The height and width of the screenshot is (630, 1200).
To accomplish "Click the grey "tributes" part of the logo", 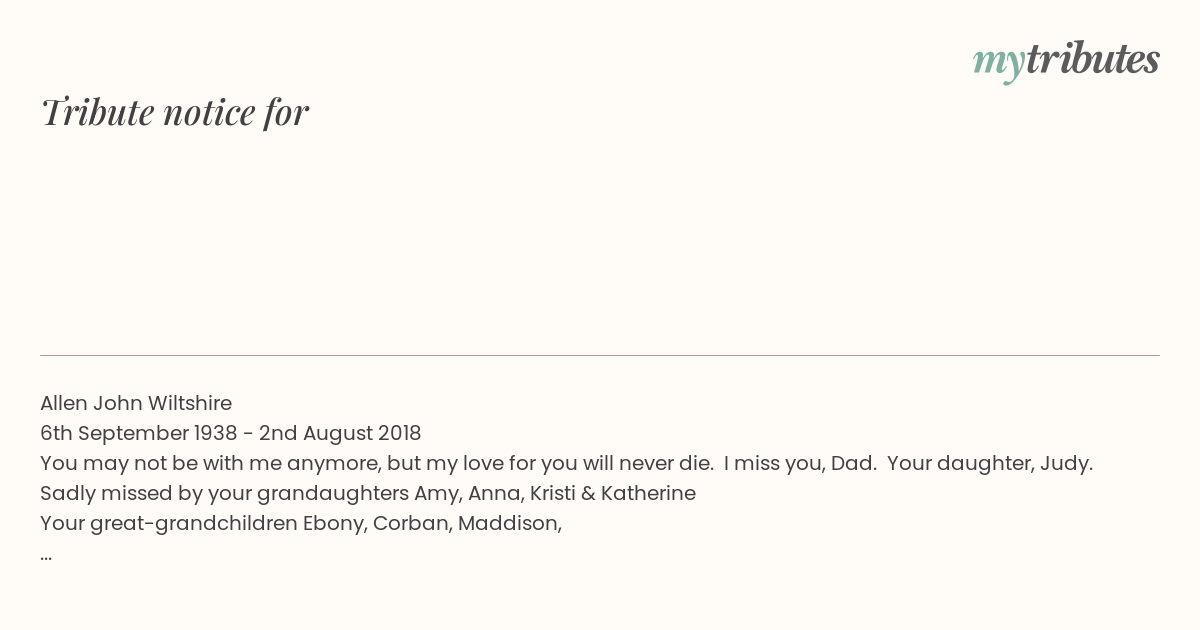I will (1093, 60).
